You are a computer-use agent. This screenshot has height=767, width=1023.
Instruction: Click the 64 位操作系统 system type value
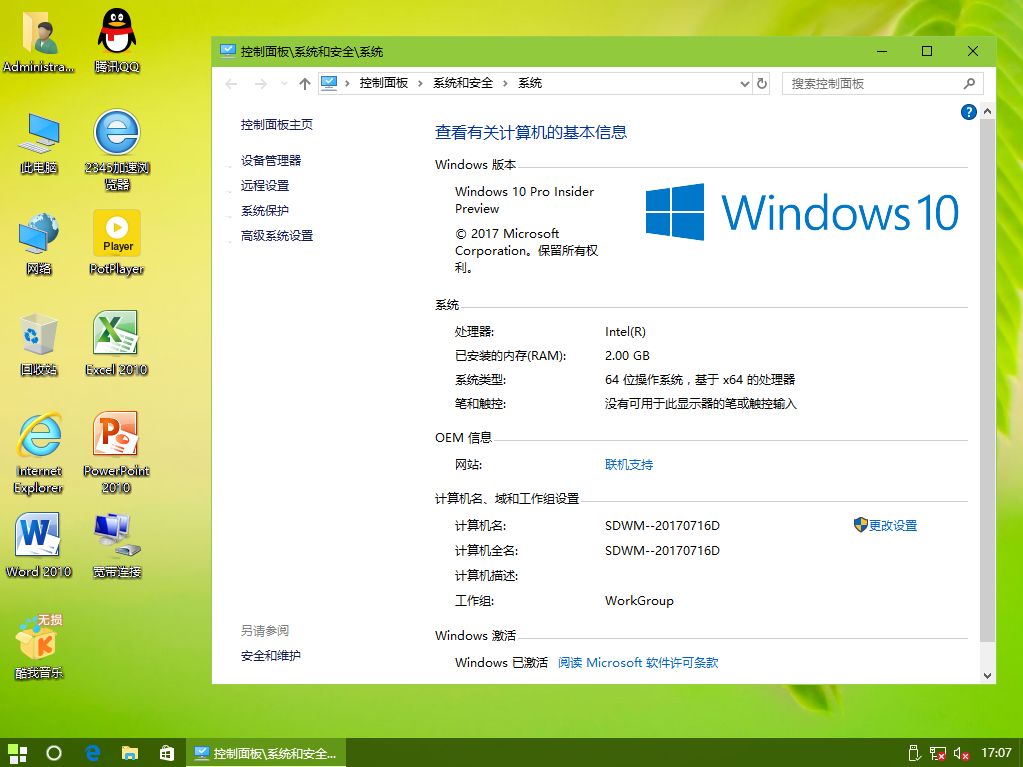pyautogui.click(x=700, y=380)
